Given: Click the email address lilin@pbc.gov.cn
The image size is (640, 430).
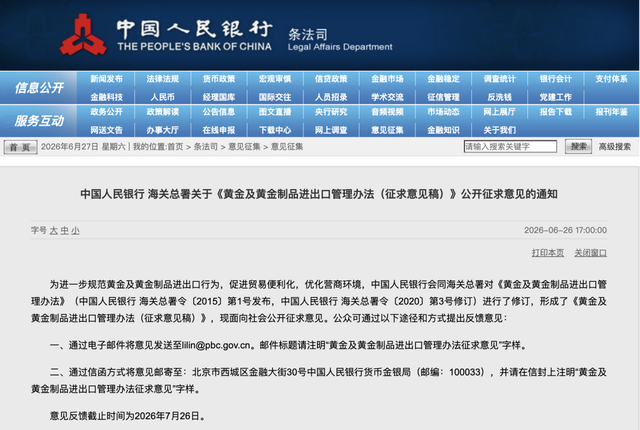Looking at the screenshot, I should [x=216, y=346].
